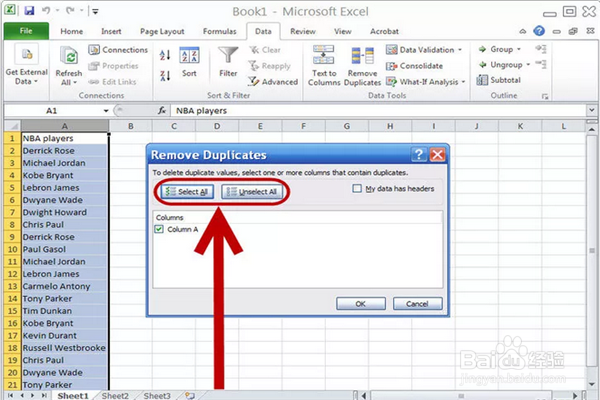
Task: Click the Refresh All icon
Action: [x=69, y=57]
